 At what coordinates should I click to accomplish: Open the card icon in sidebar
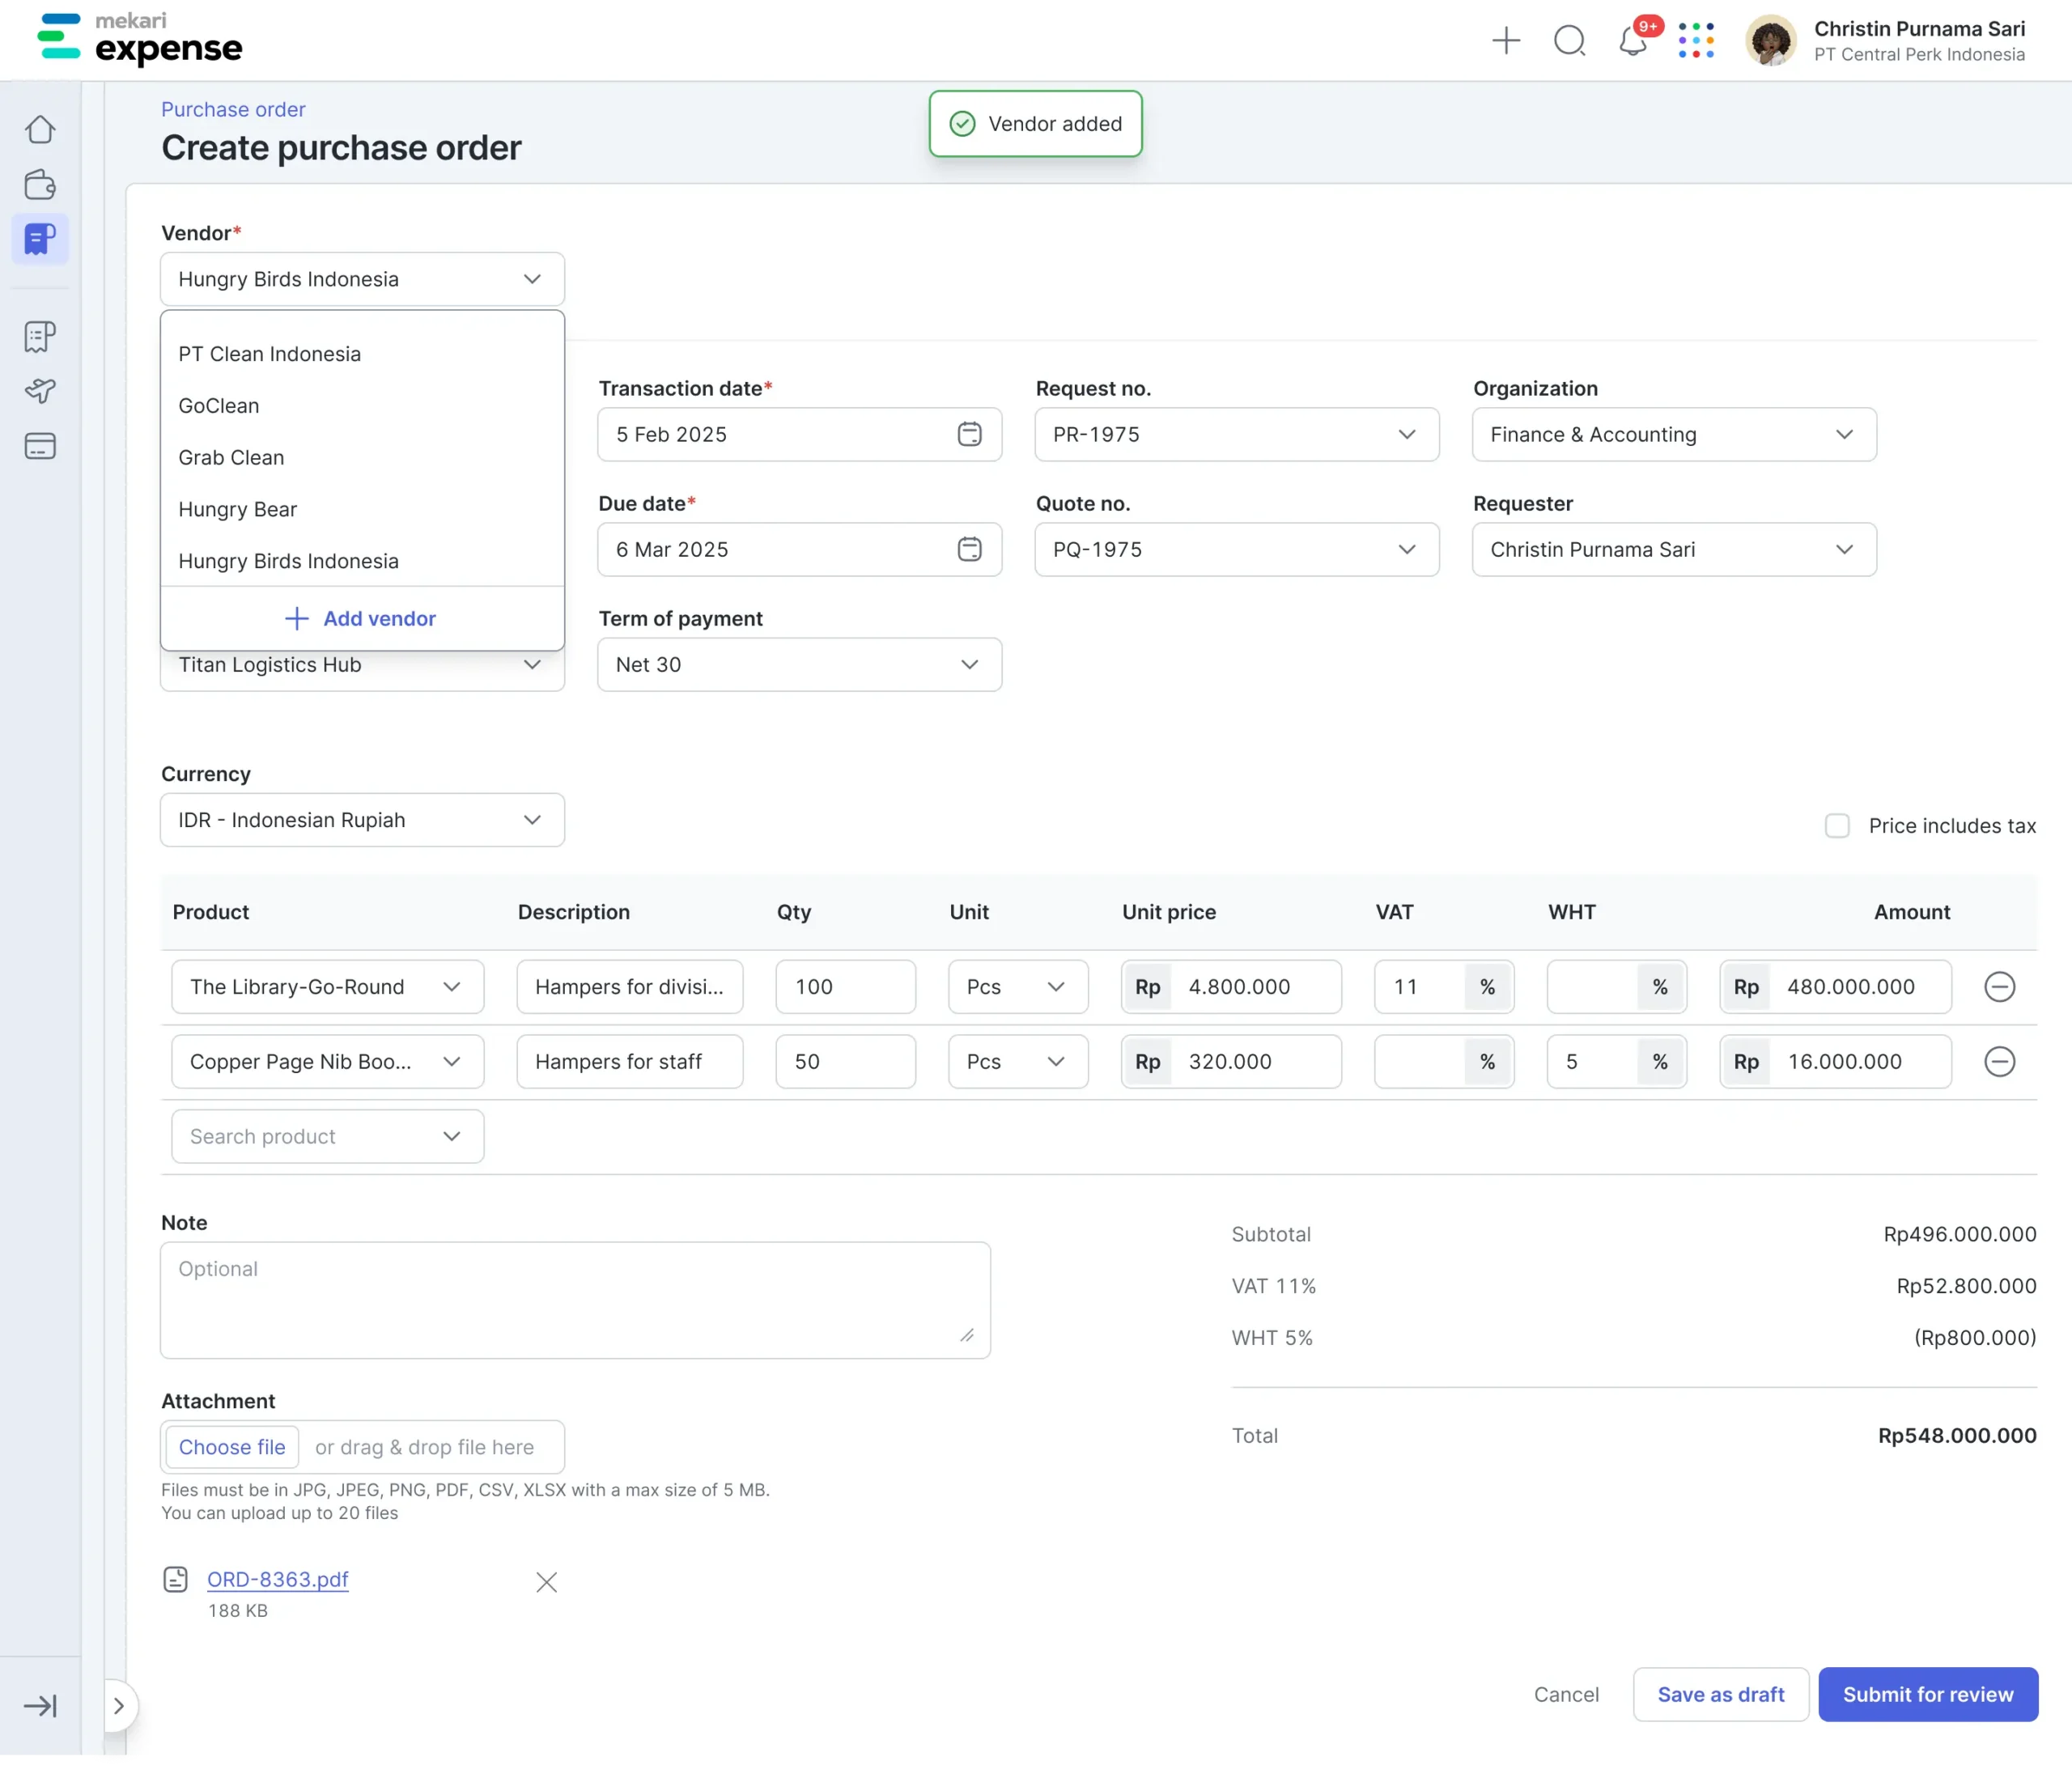click(40, 446)
